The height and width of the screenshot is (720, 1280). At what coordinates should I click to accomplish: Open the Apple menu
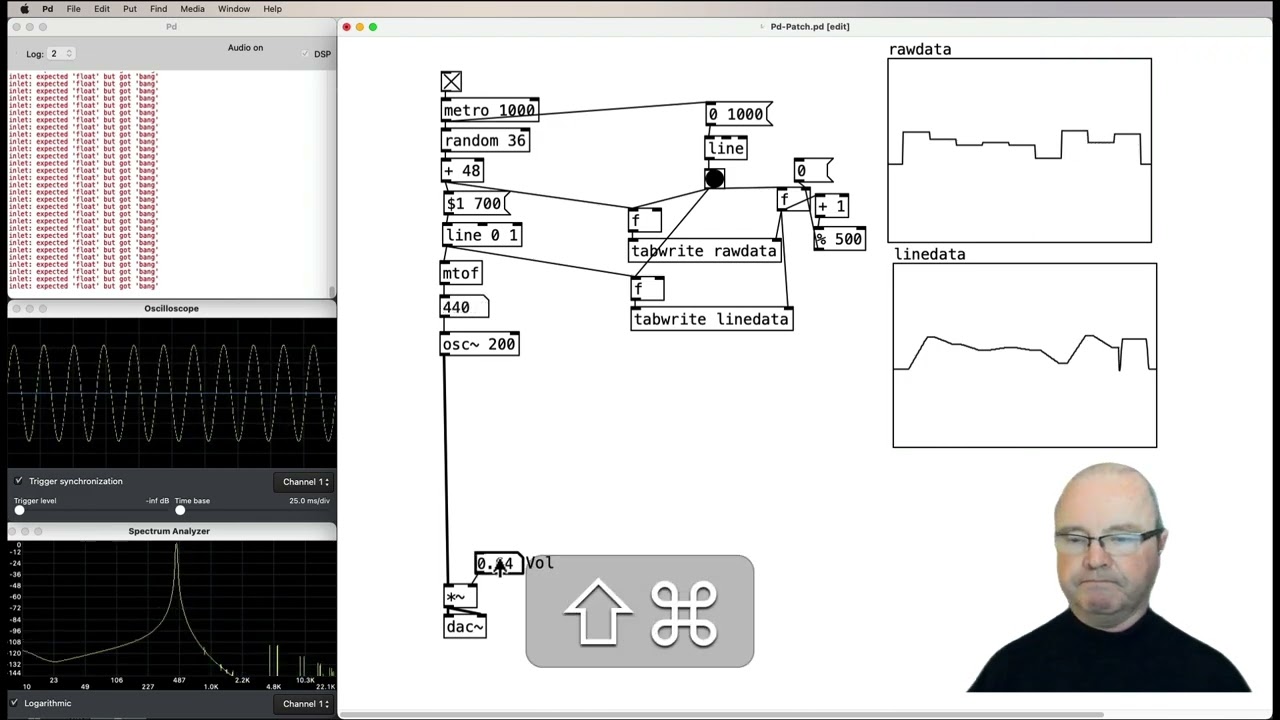24,9
